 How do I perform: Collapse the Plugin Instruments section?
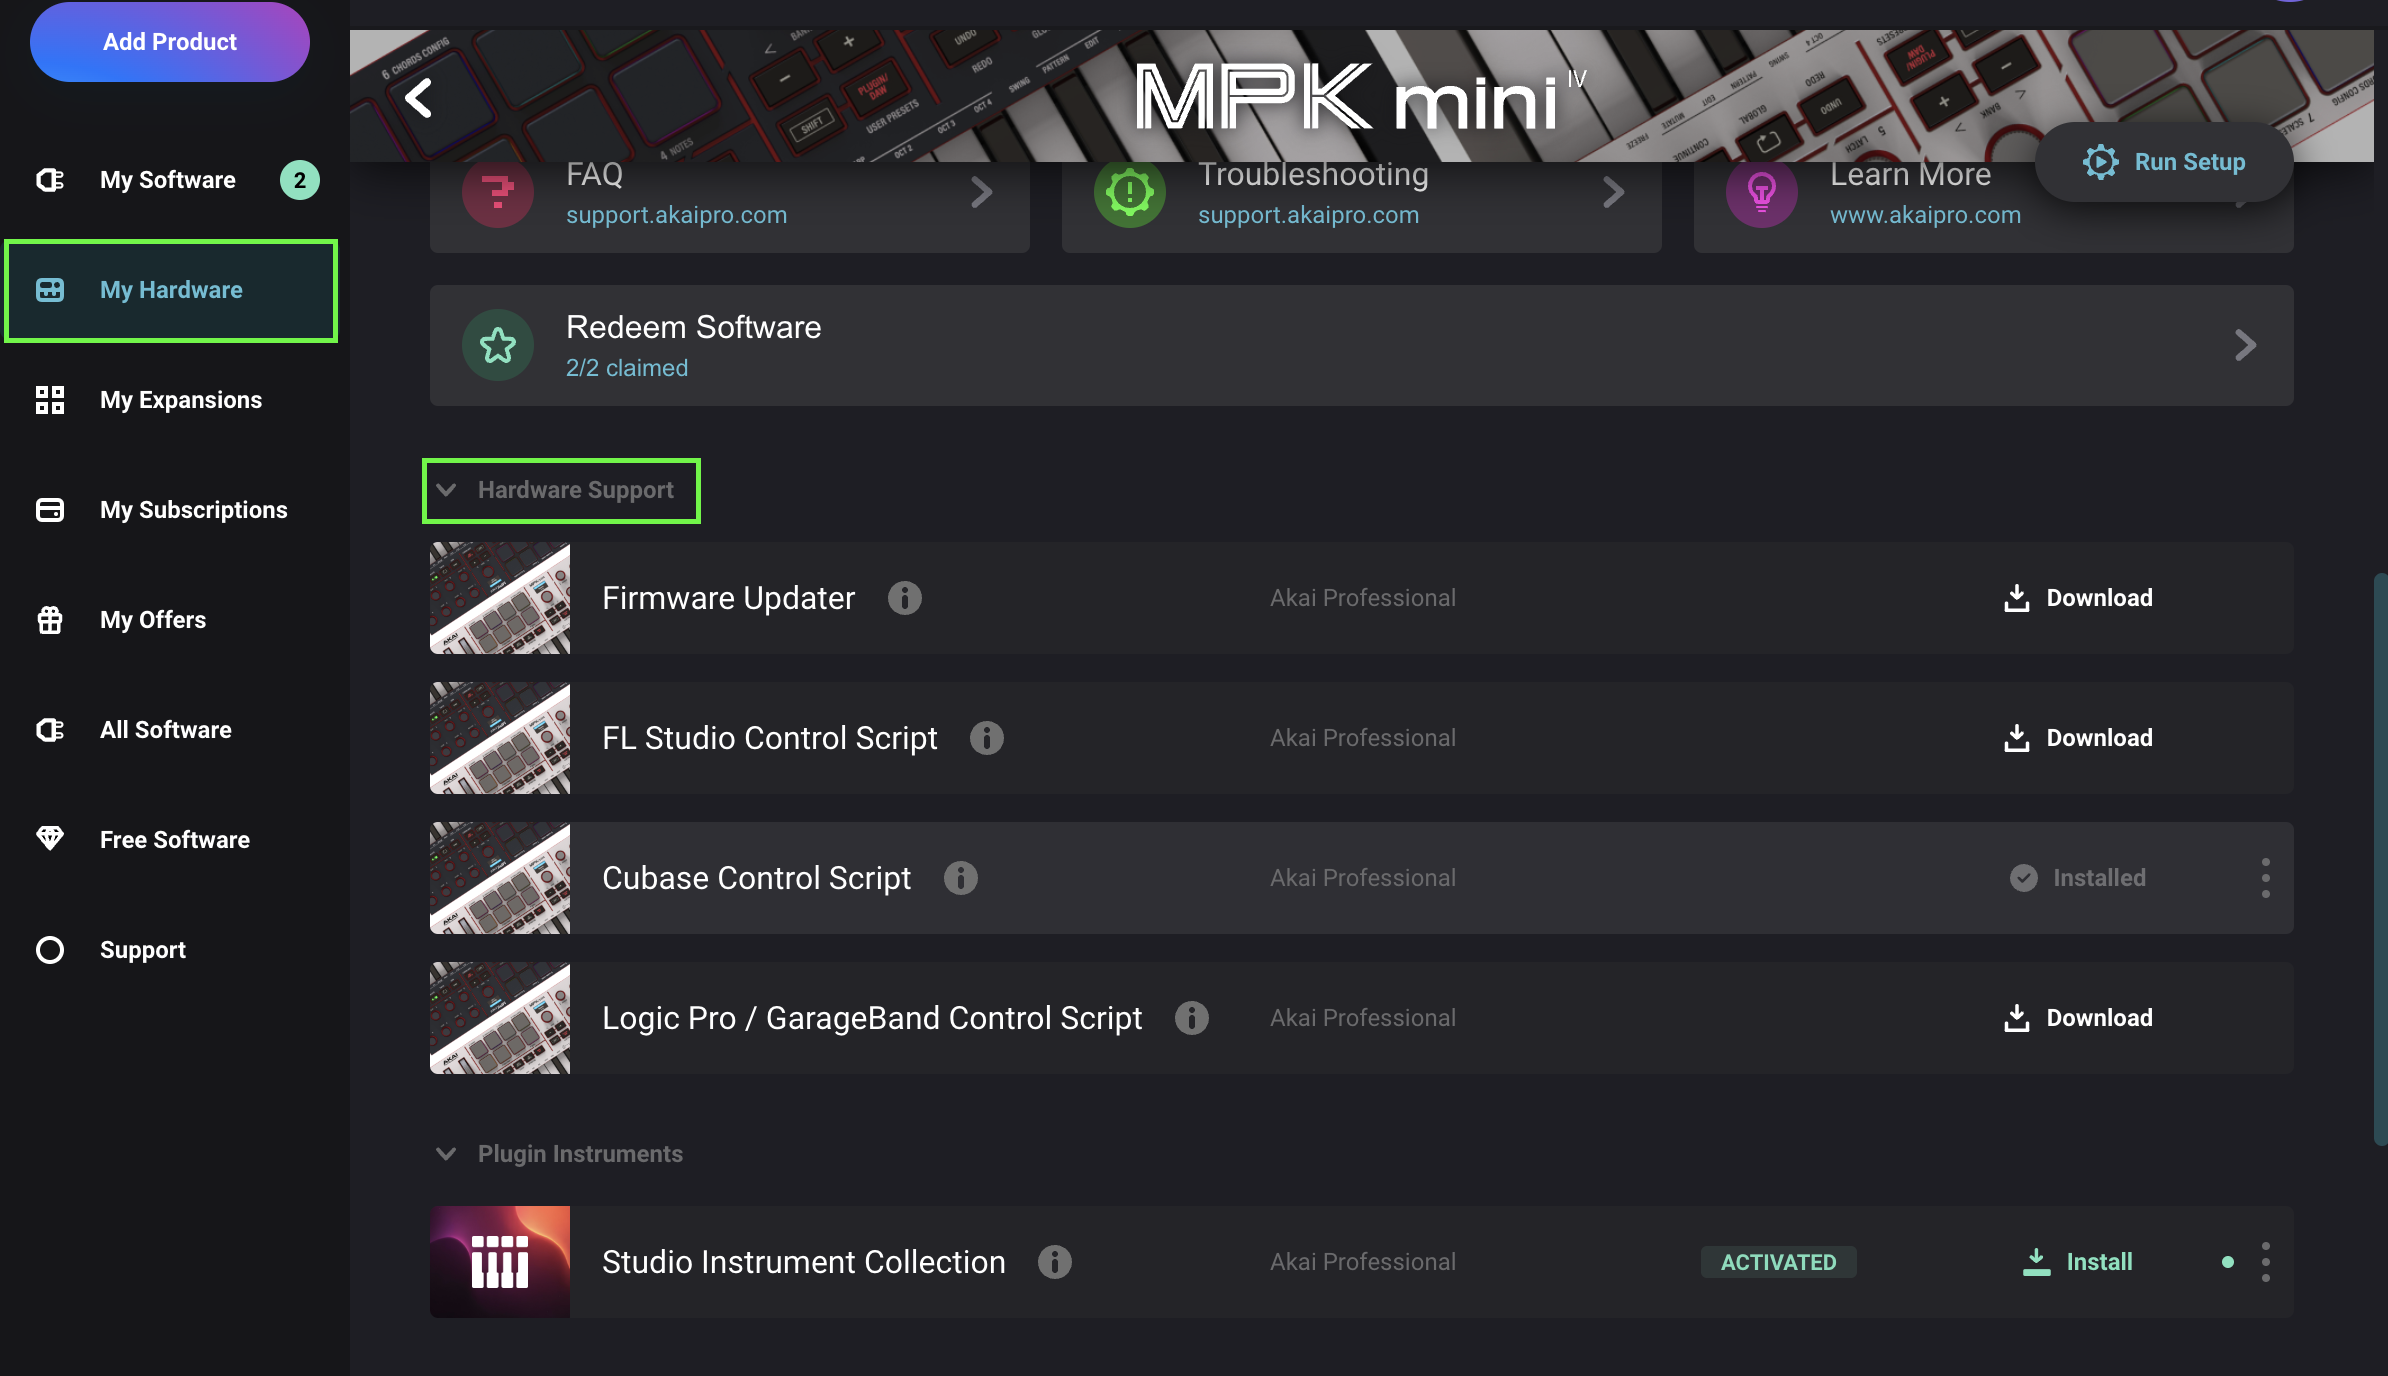[447, 1154]
